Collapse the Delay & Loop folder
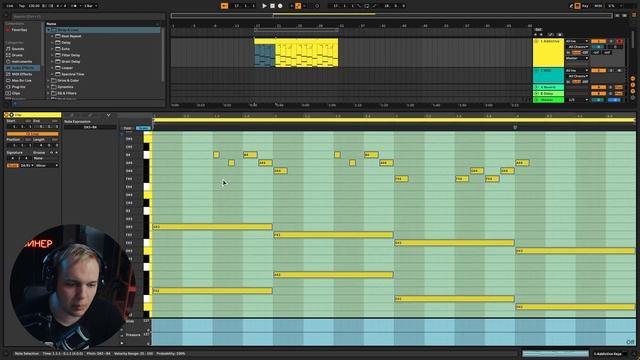This screenshot has width=640, height=360. pos(49,30)
